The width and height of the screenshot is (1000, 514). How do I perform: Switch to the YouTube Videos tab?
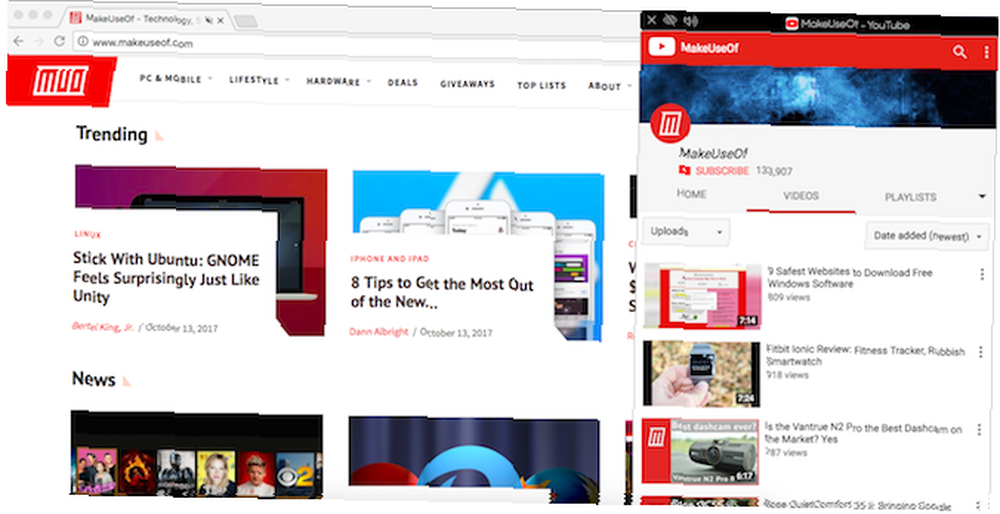click(x=801, y=196)
